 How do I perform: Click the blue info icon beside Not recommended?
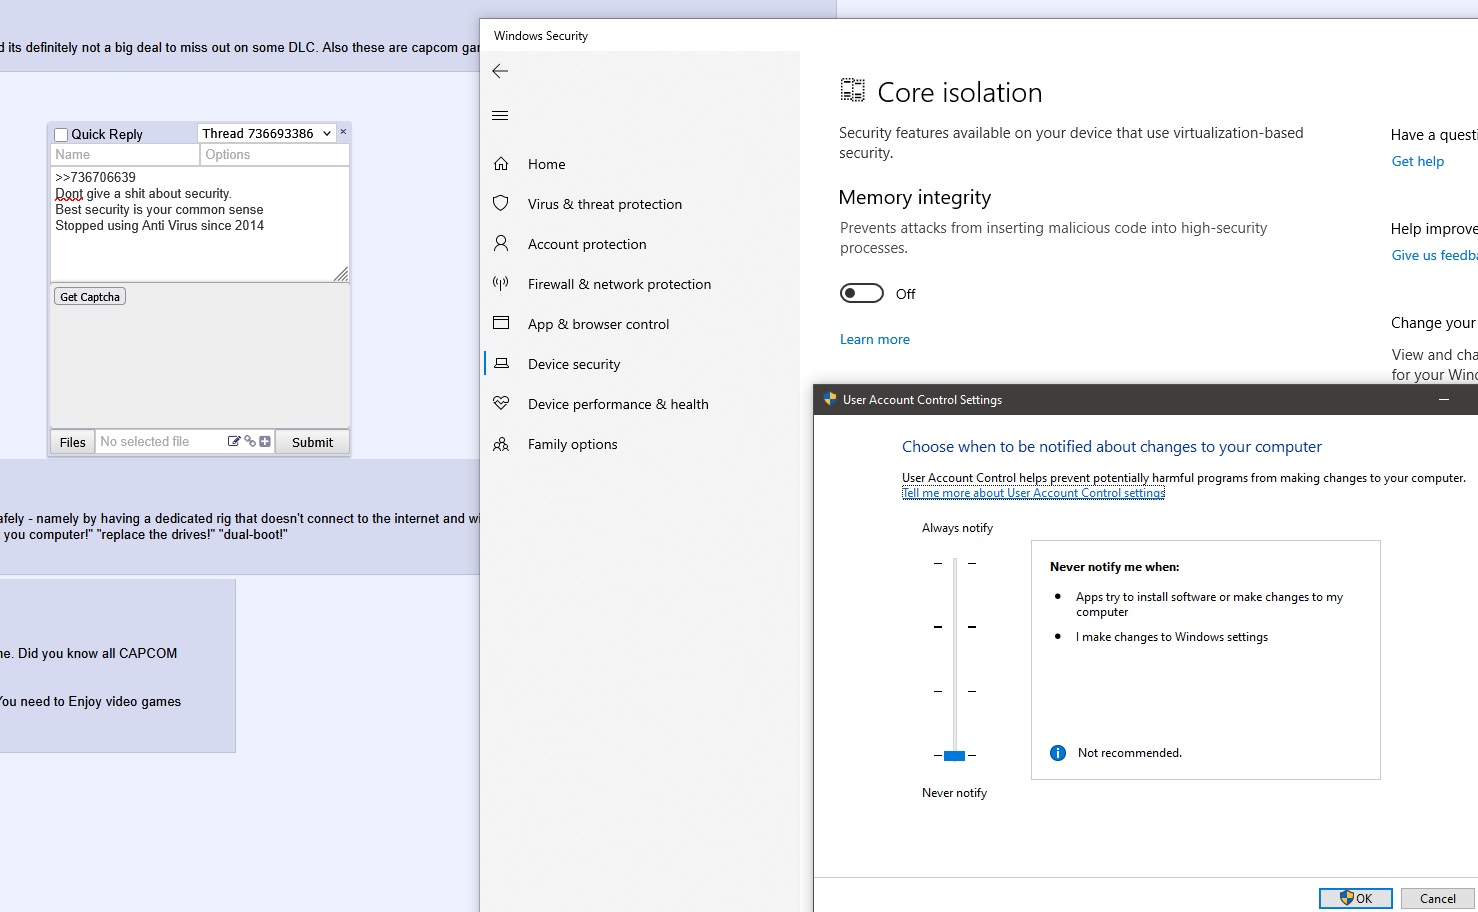[x=1058, y=753]
